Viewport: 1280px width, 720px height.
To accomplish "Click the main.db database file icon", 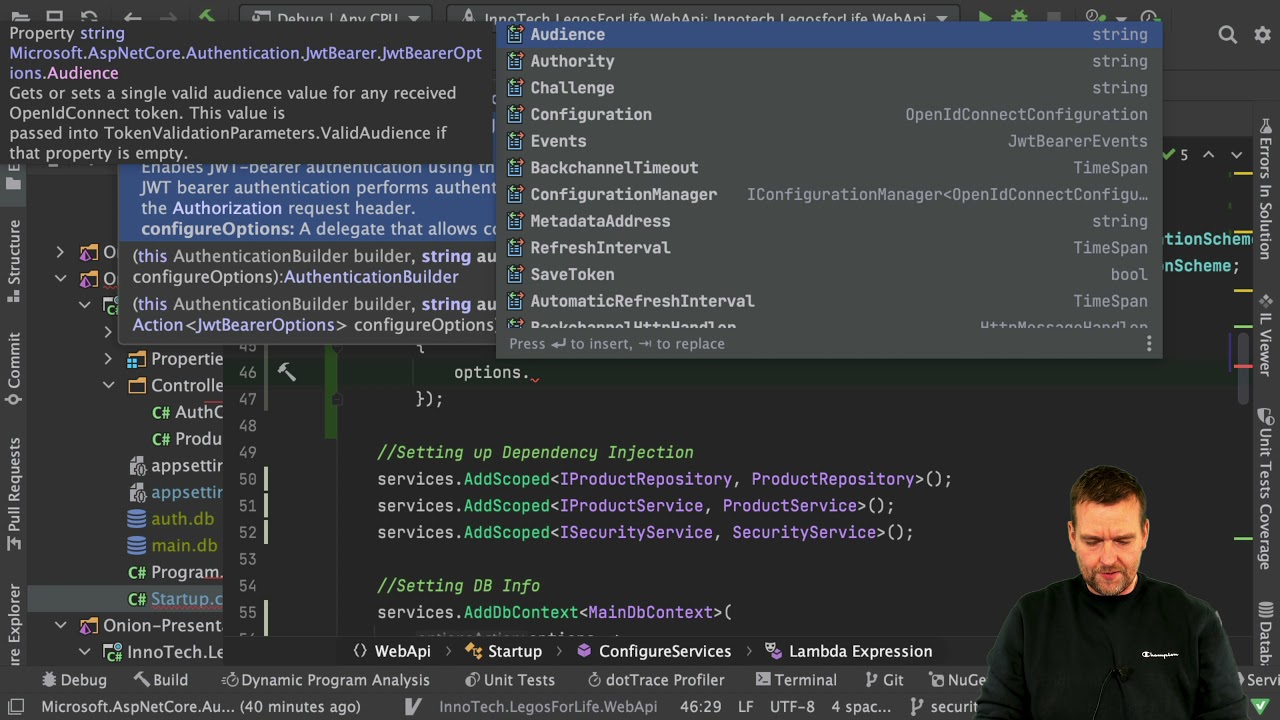I will pos(137,546).
